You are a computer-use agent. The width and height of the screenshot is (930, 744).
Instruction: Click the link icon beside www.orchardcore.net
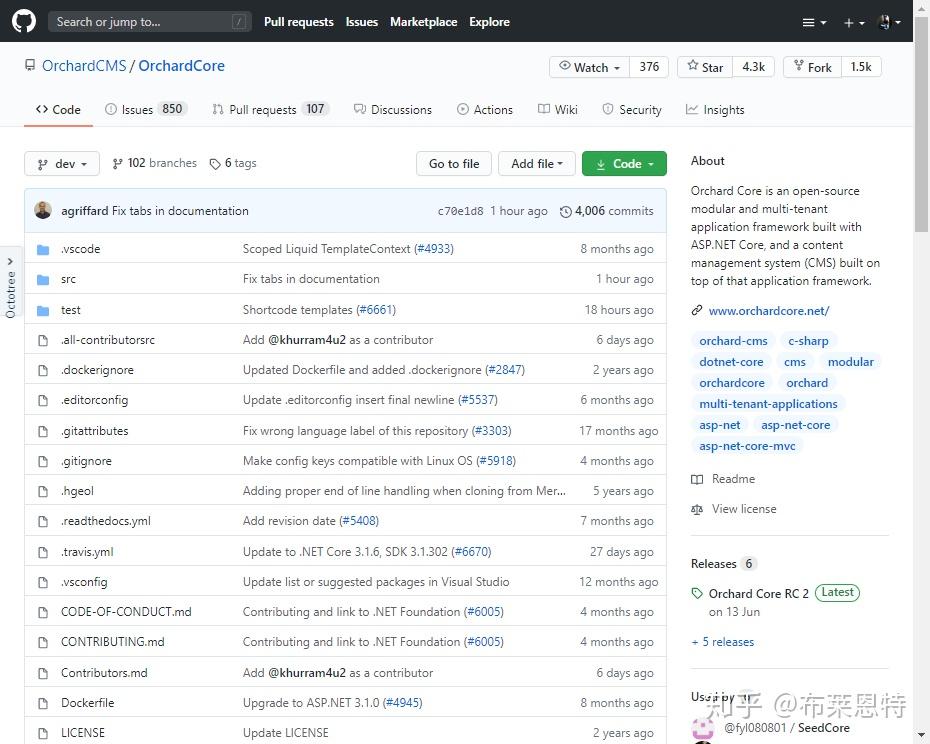coord(697,310)
